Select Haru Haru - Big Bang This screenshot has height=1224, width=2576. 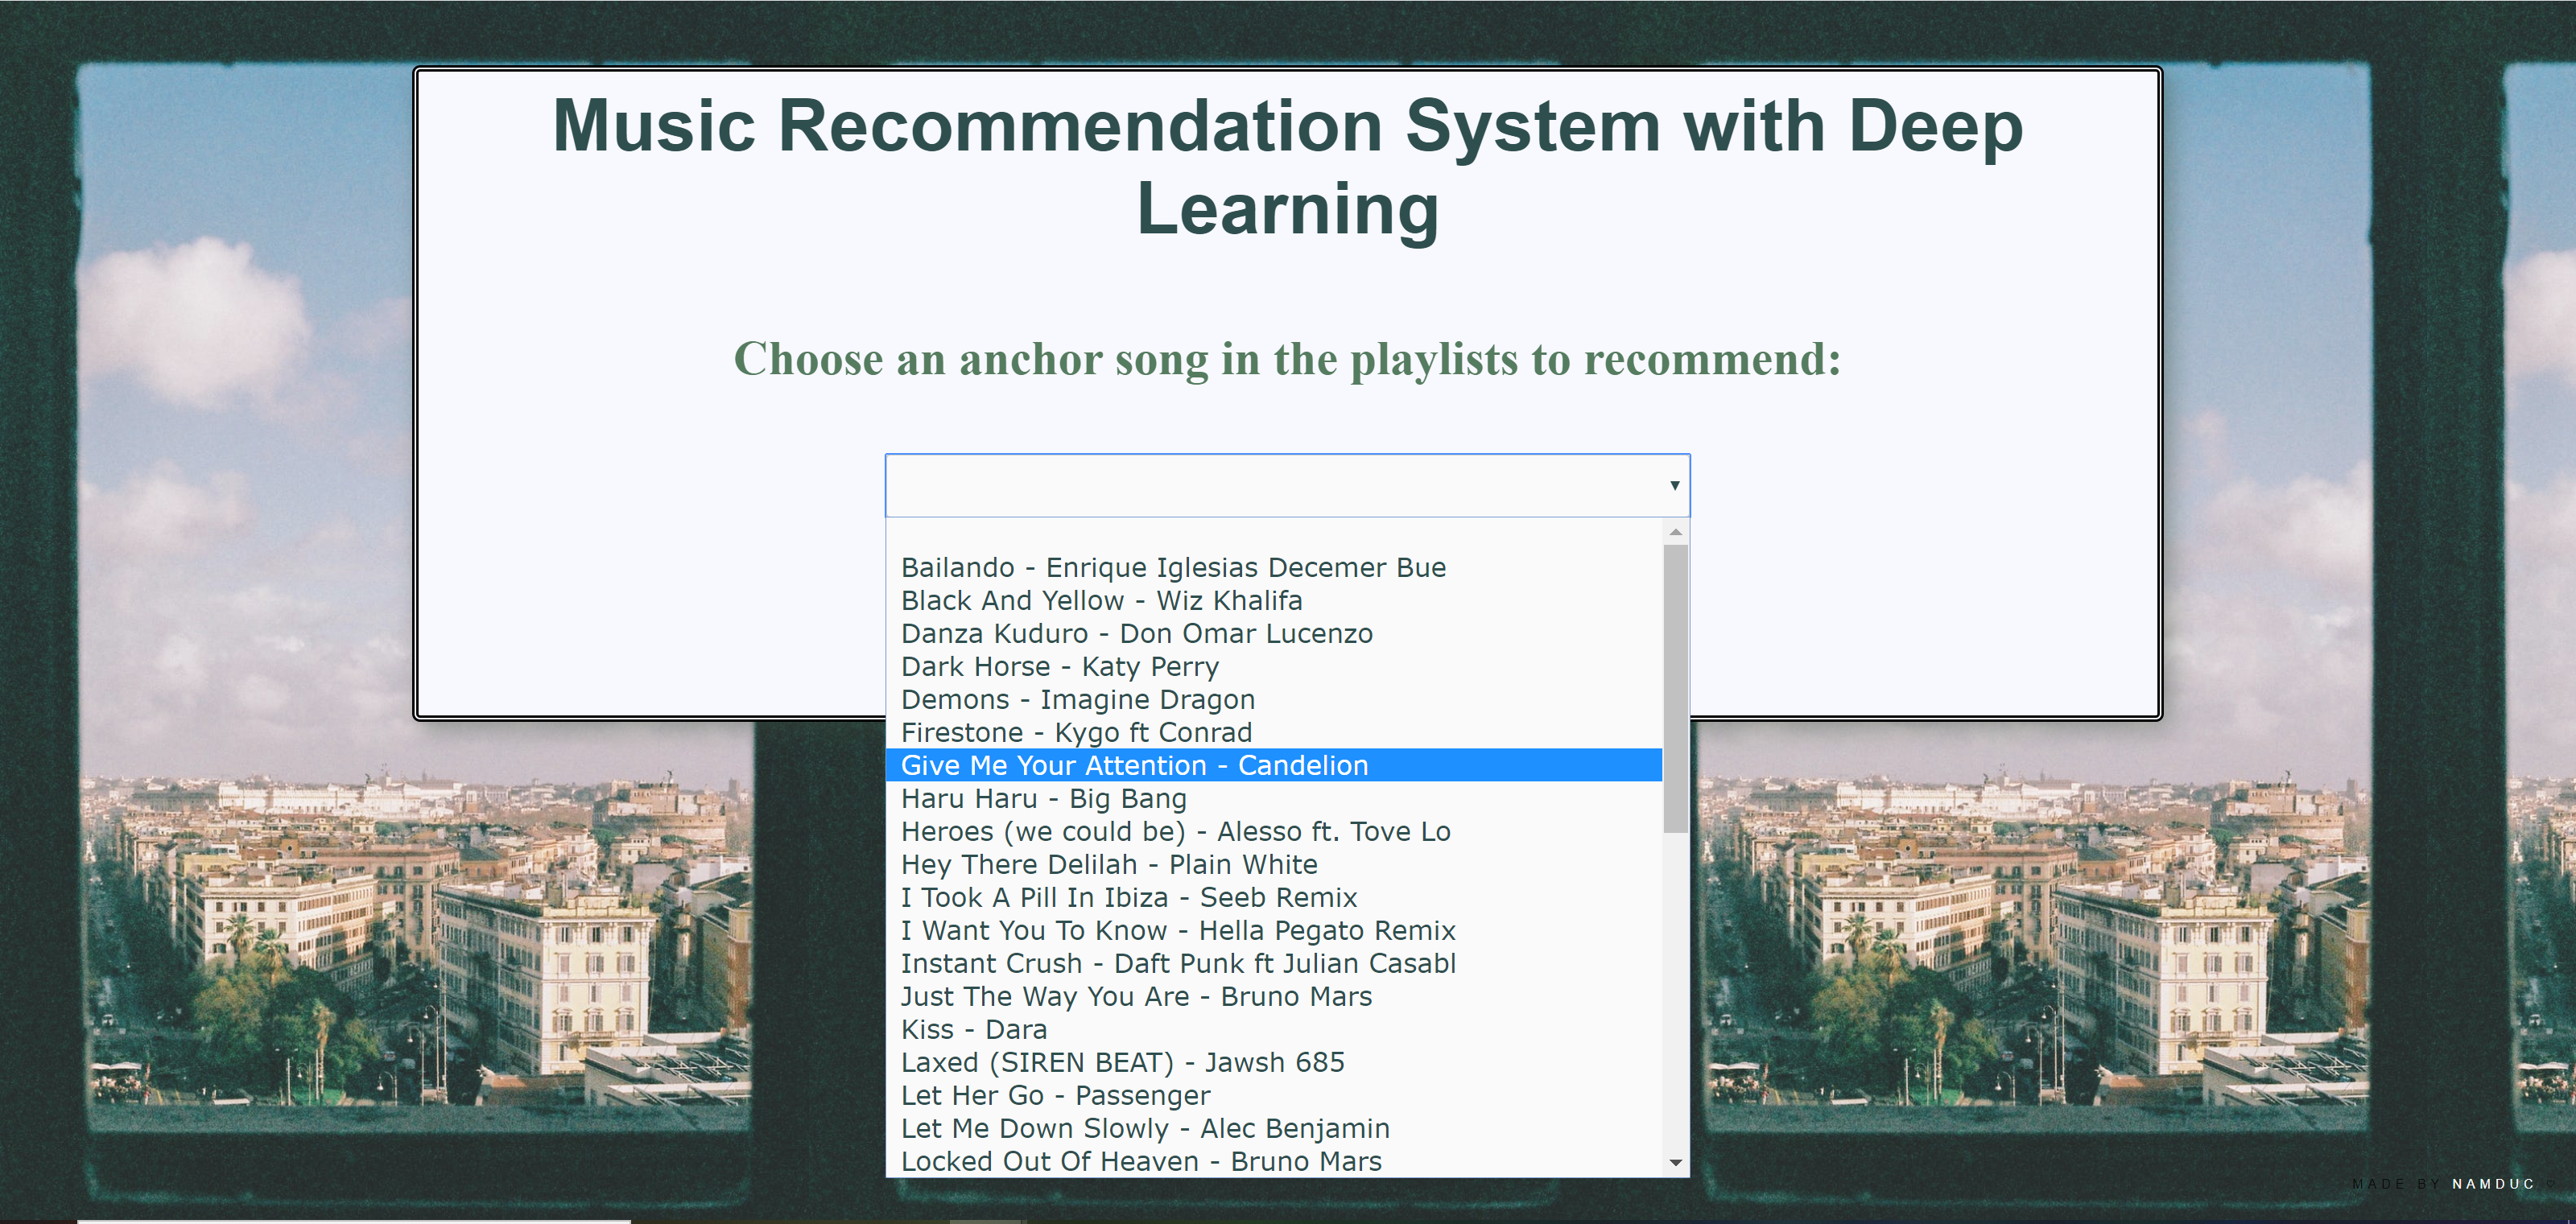[1043, 799]
